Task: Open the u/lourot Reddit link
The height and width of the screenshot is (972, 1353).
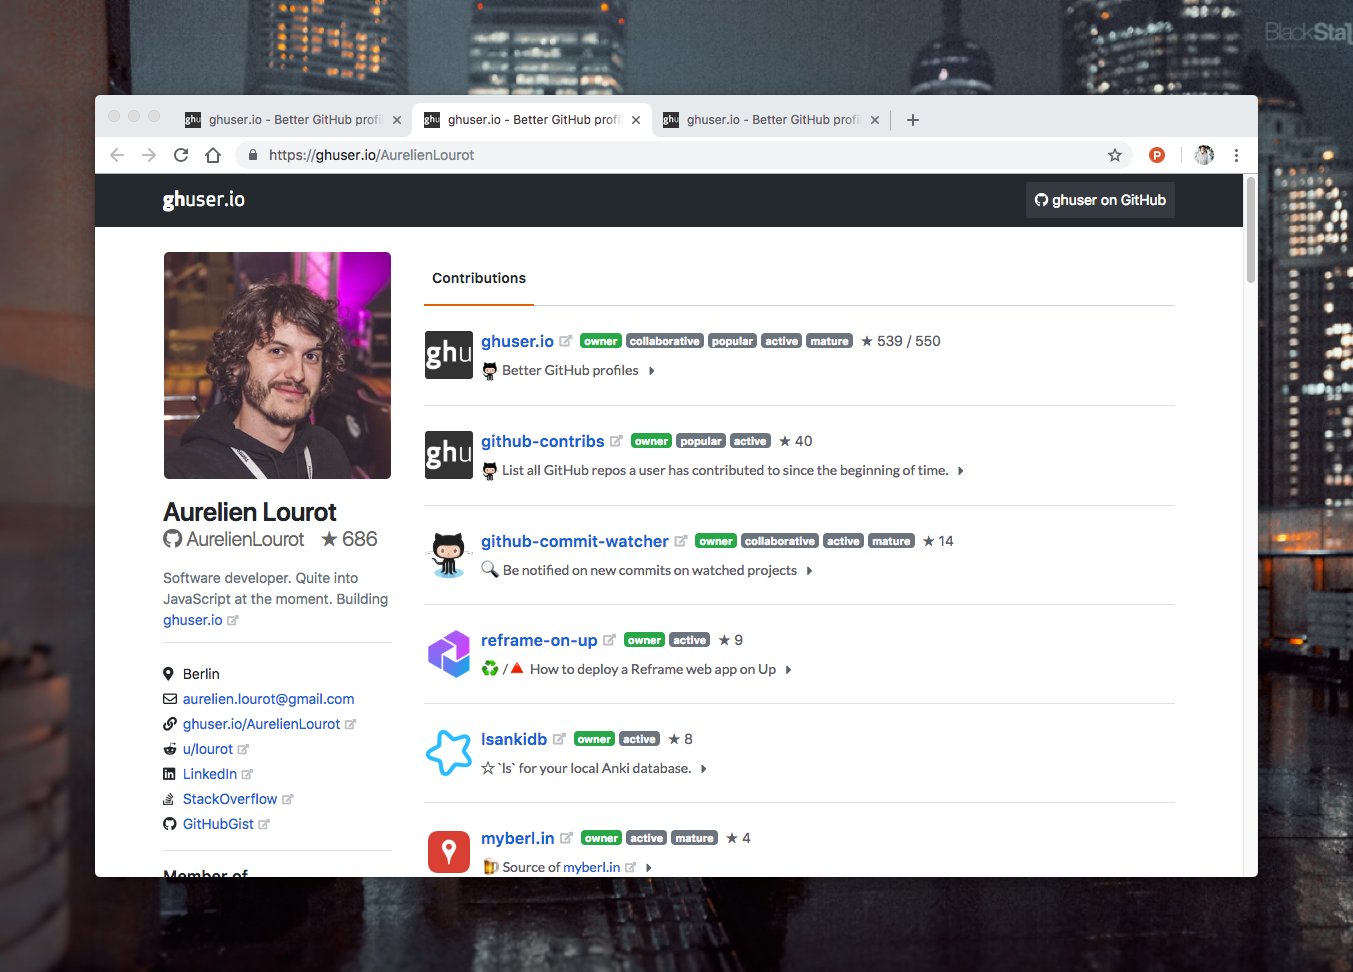Action: [208, 749]
